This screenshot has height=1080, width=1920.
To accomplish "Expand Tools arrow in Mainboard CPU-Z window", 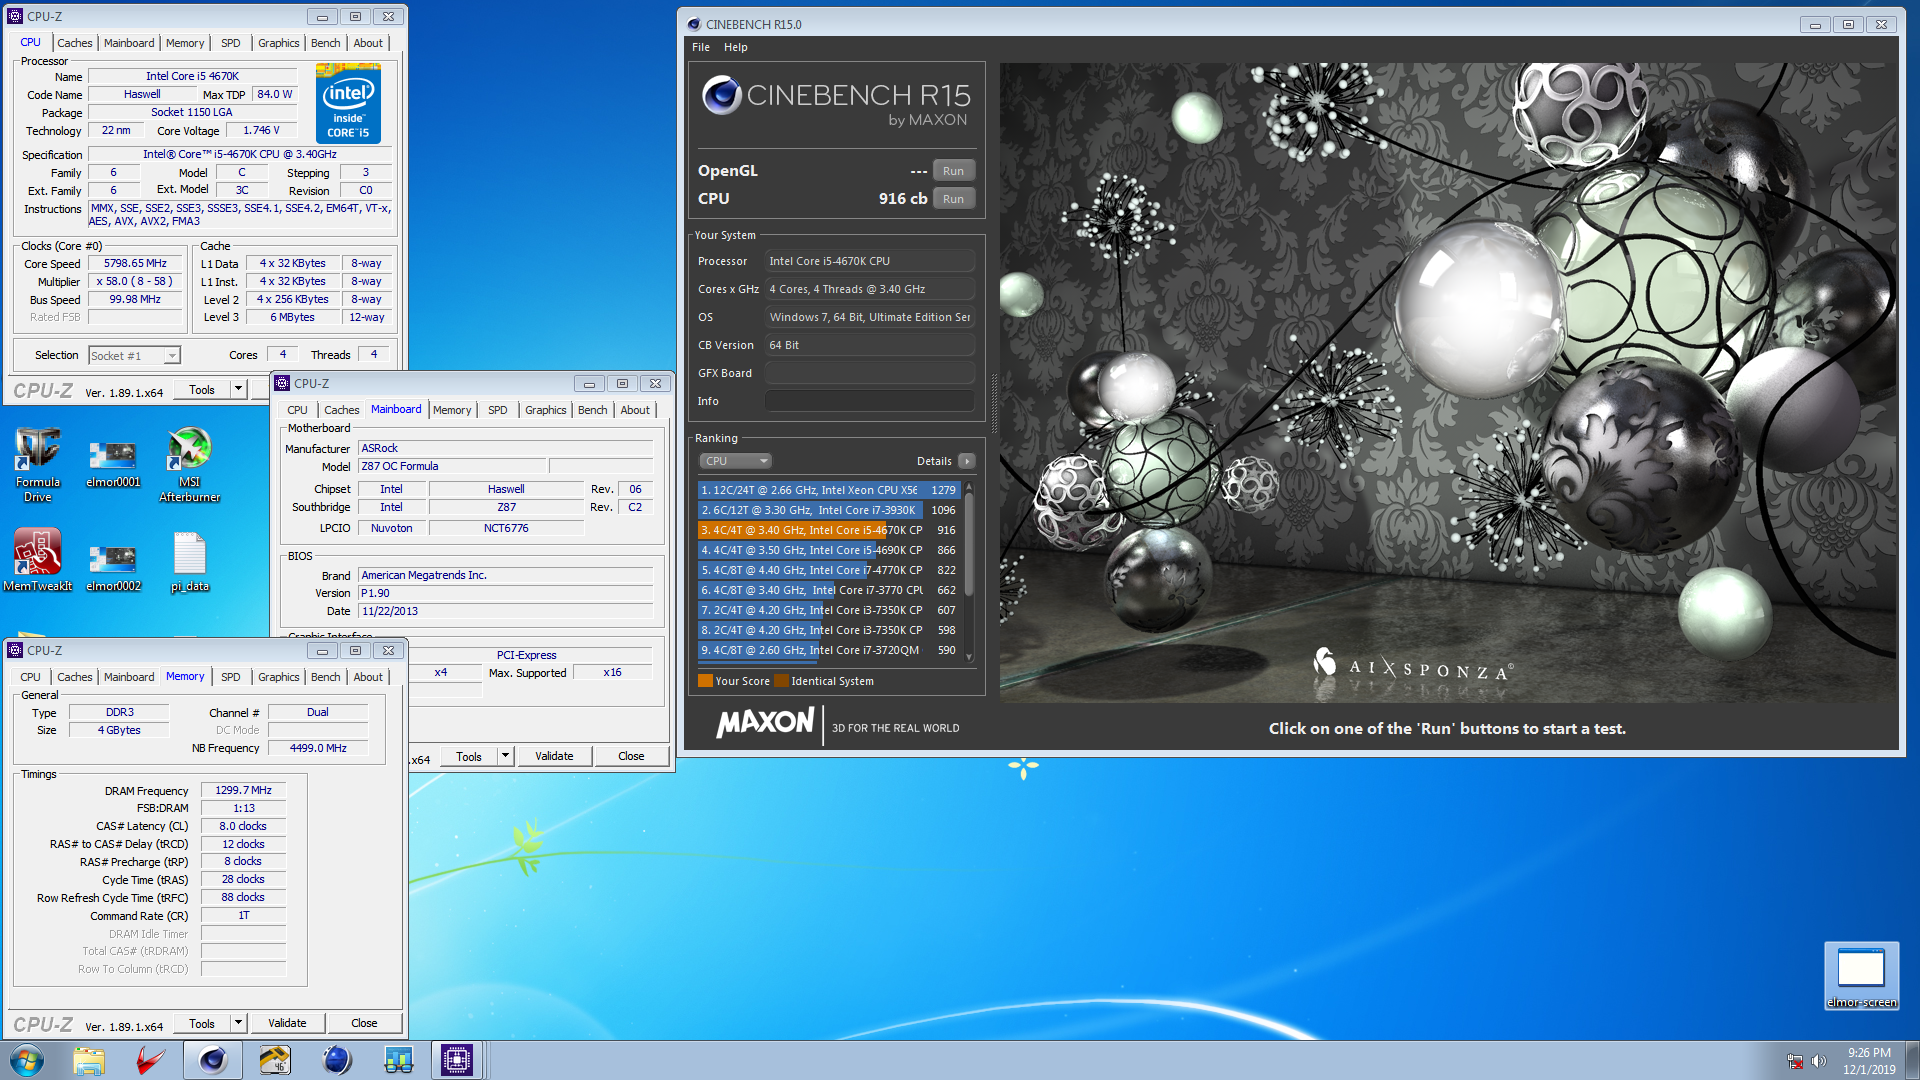I will (505, 756).
